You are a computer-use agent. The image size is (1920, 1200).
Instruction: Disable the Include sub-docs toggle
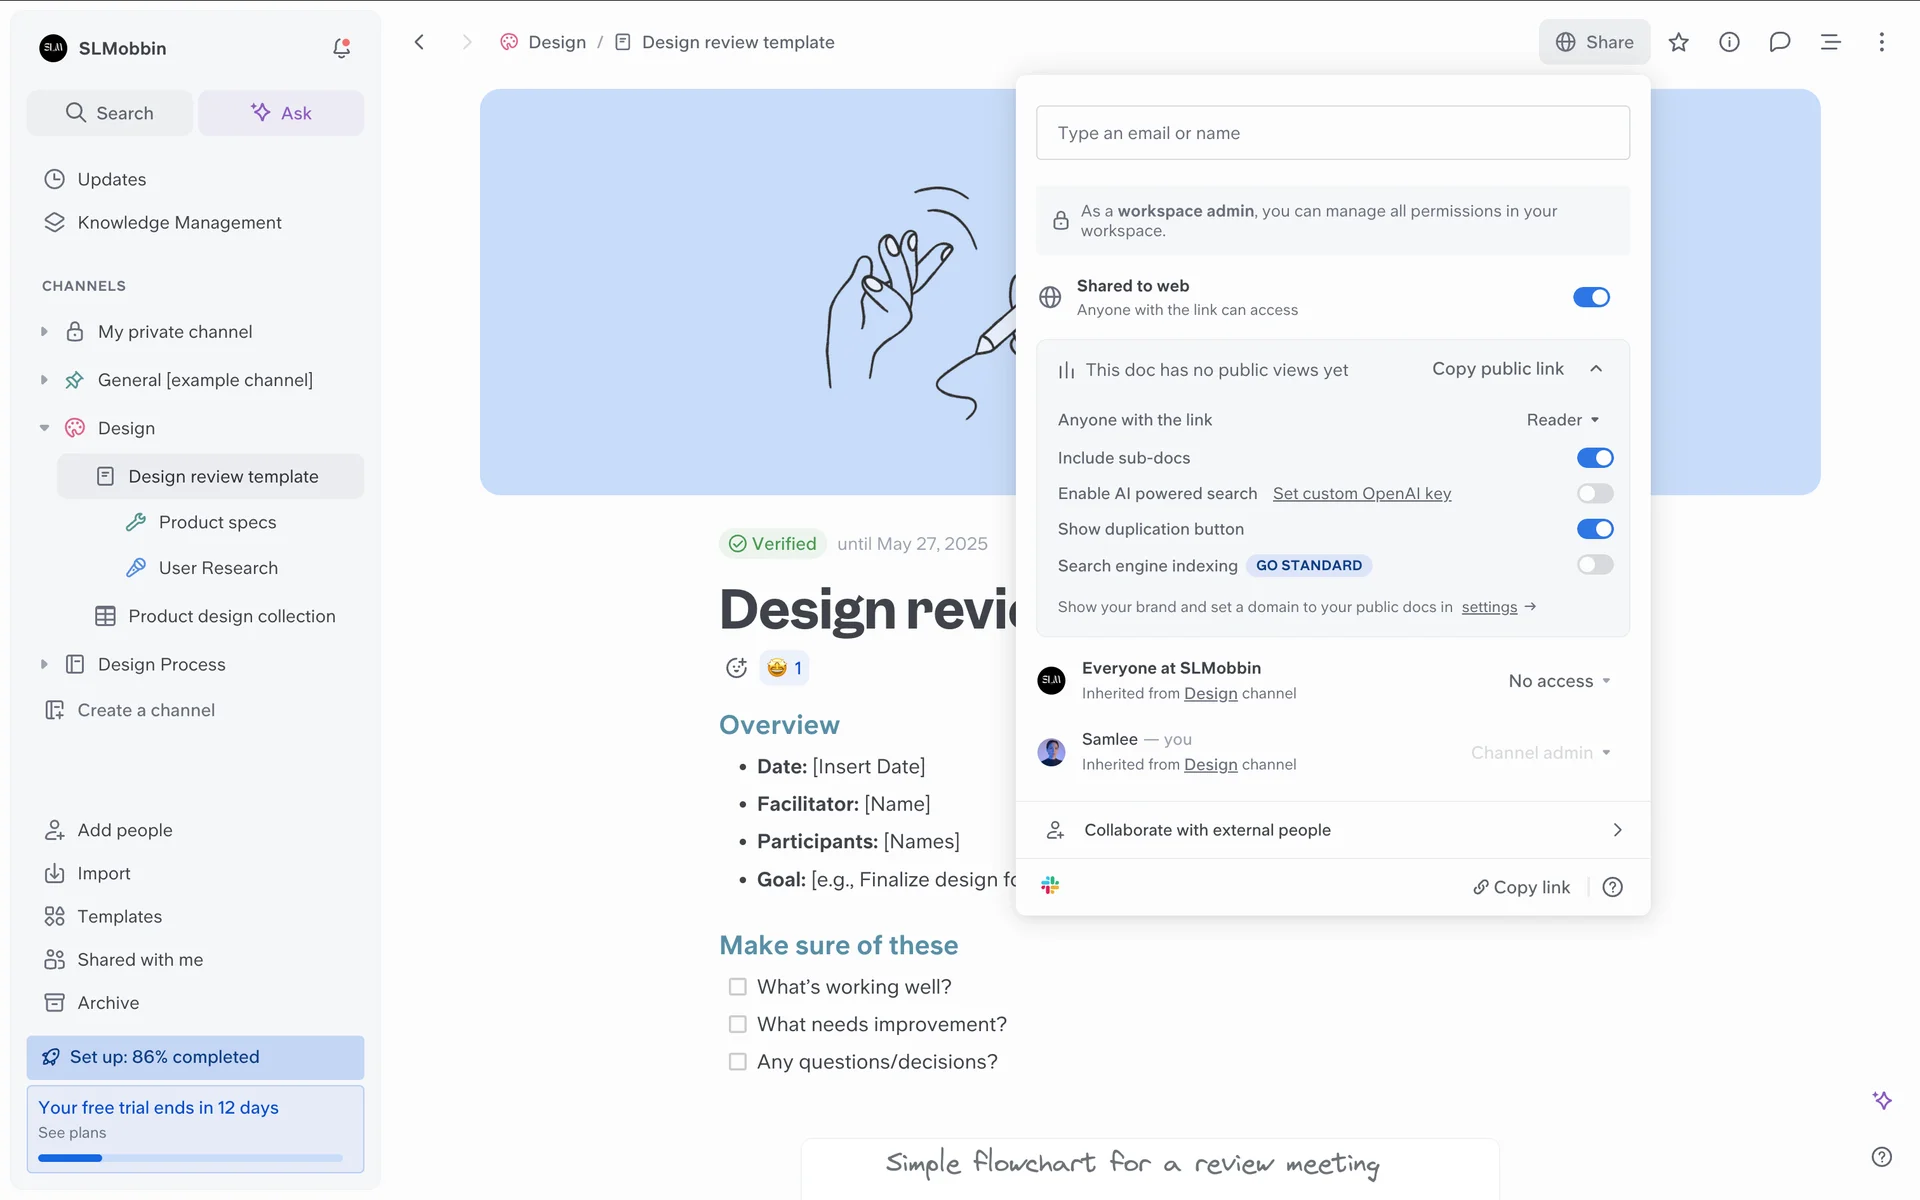coord(1594,458)
